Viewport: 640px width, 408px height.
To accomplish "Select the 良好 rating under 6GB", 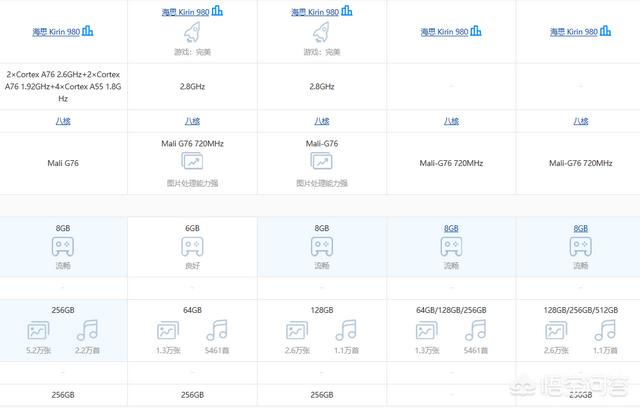I will click(192, 266).
